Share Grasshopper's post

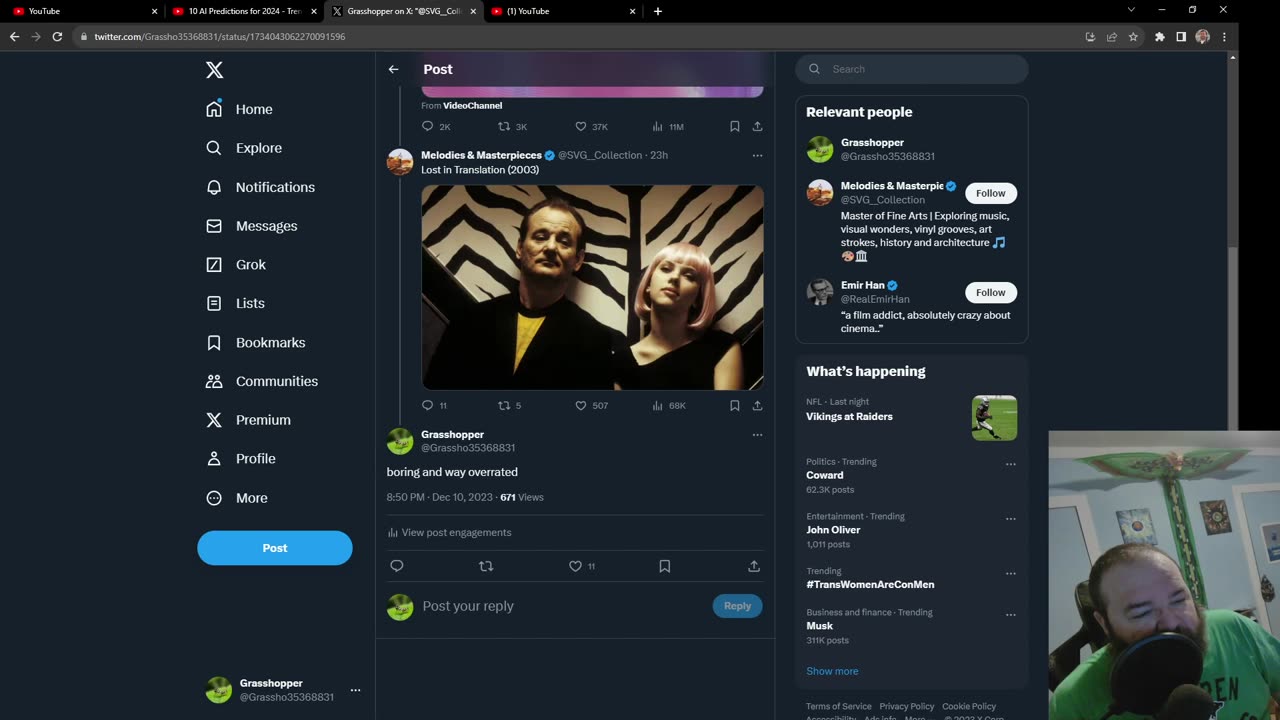pyautogui.click(x=754, y=566)
